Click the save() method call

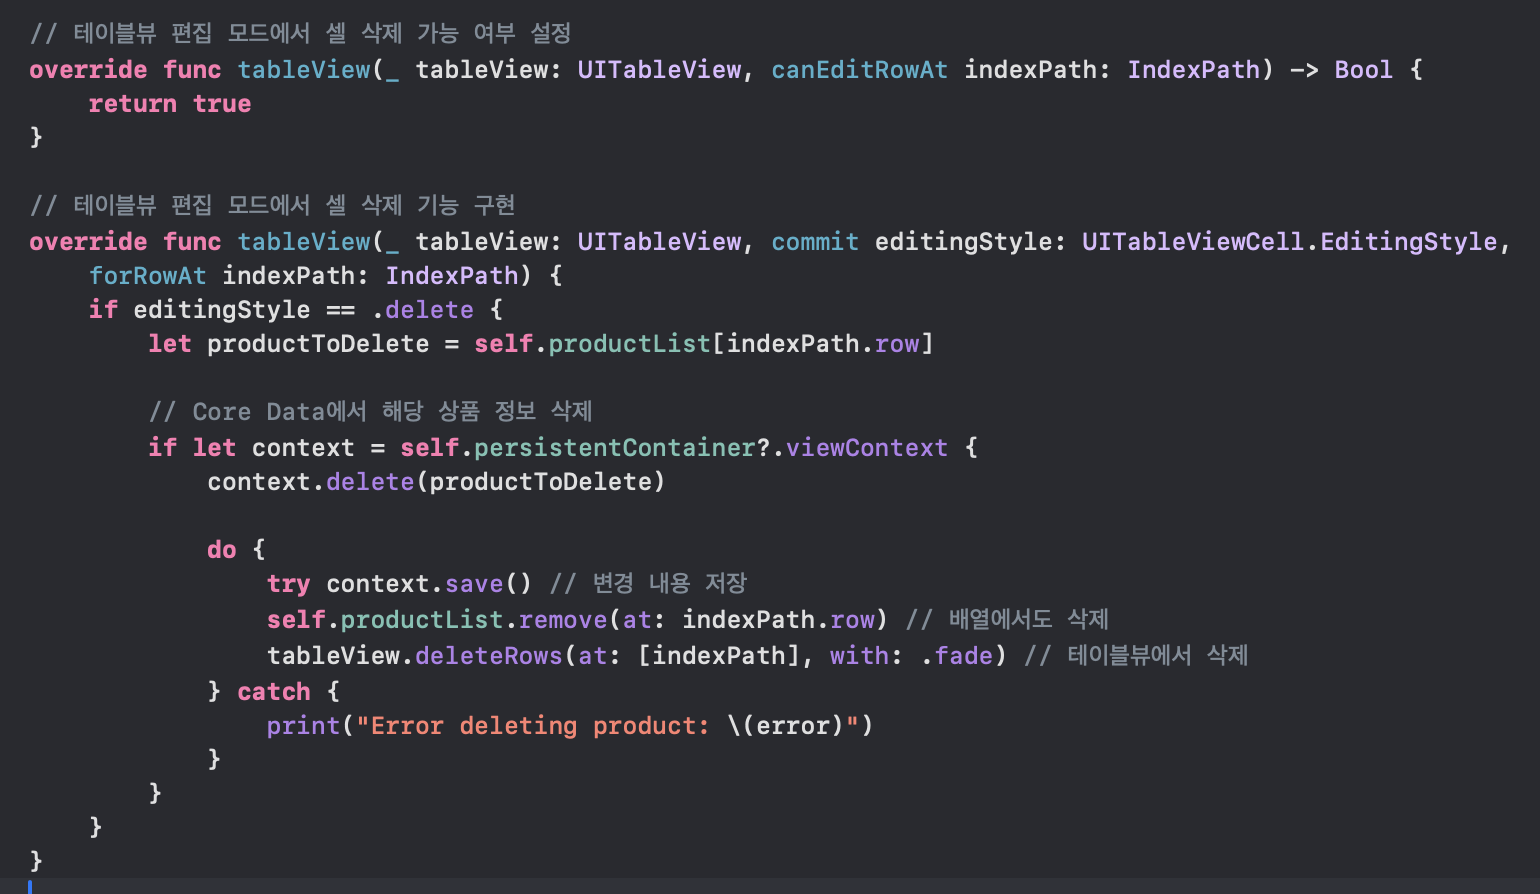(488, 584)
